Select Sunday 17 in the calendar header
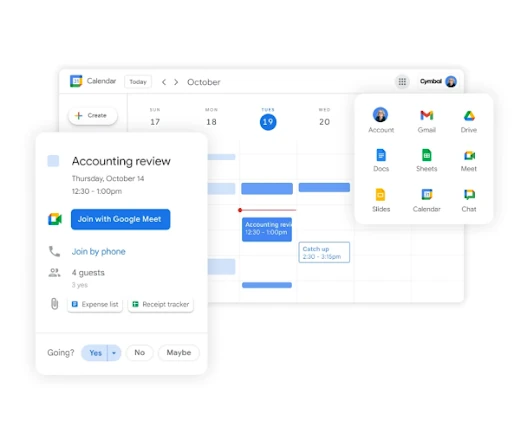This screenshot has height=433, width=527. pos(155,118)
